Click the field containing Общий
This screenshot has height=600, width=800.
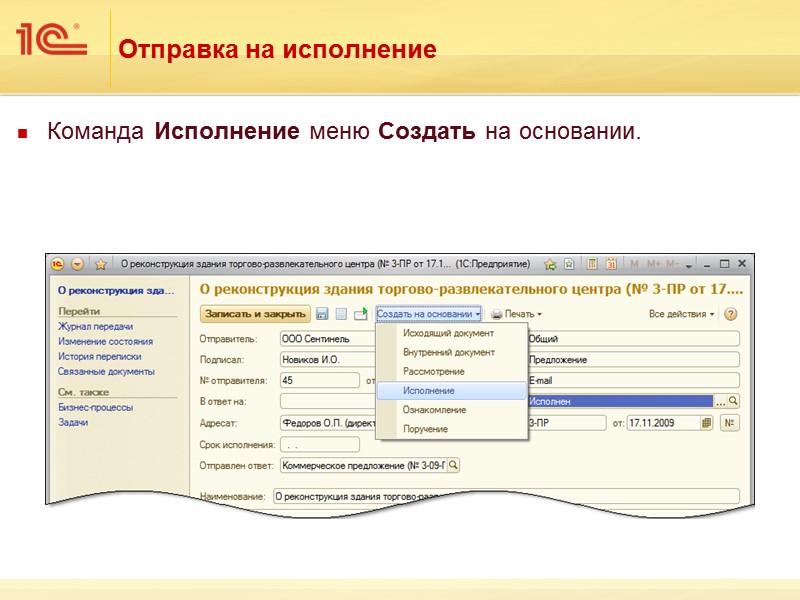pos(633,339)
